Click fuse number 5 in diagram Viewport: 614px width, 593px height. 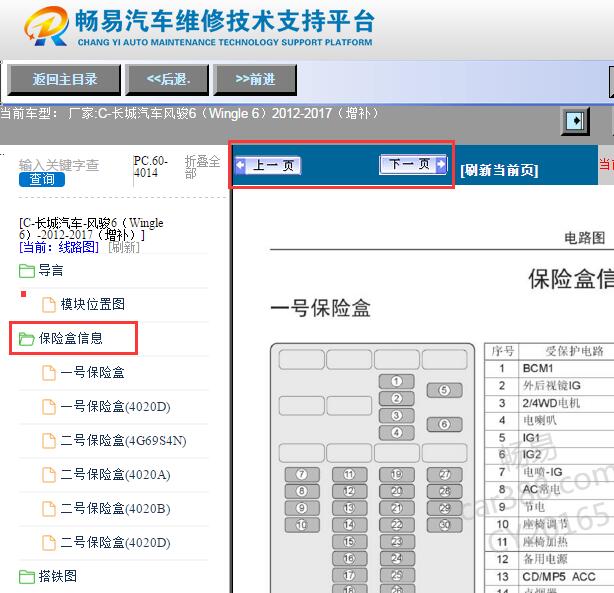444,390
